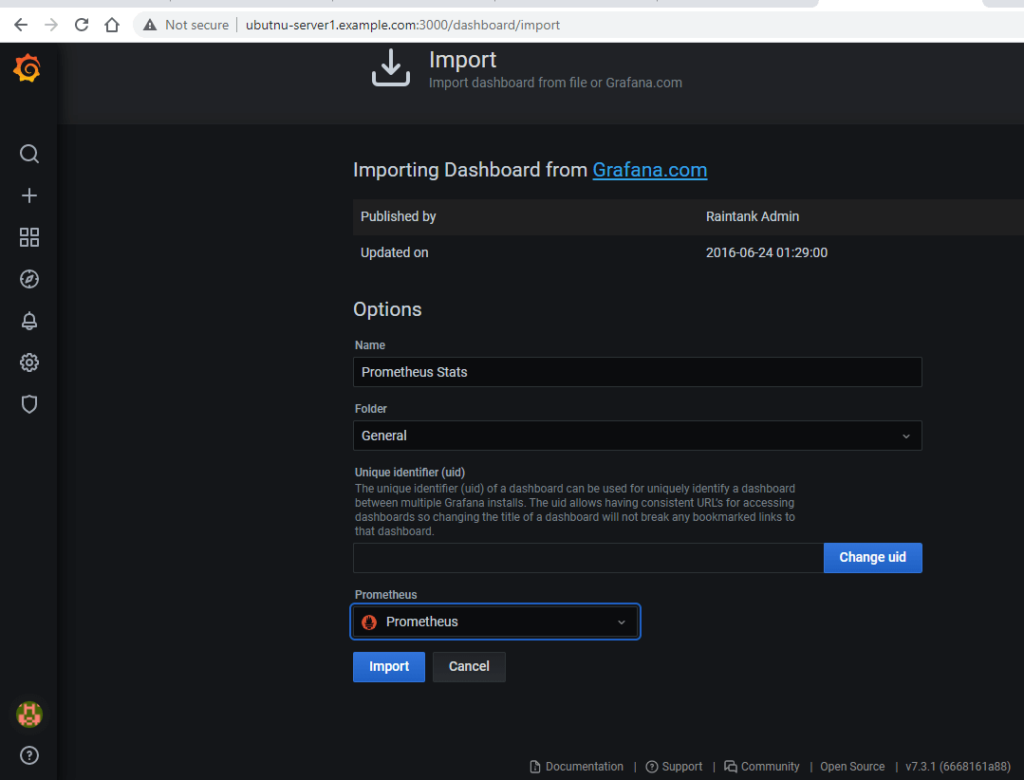
Task: Click the 2016-06-24 01:29:00 updated date
Action: coord(766,252)
